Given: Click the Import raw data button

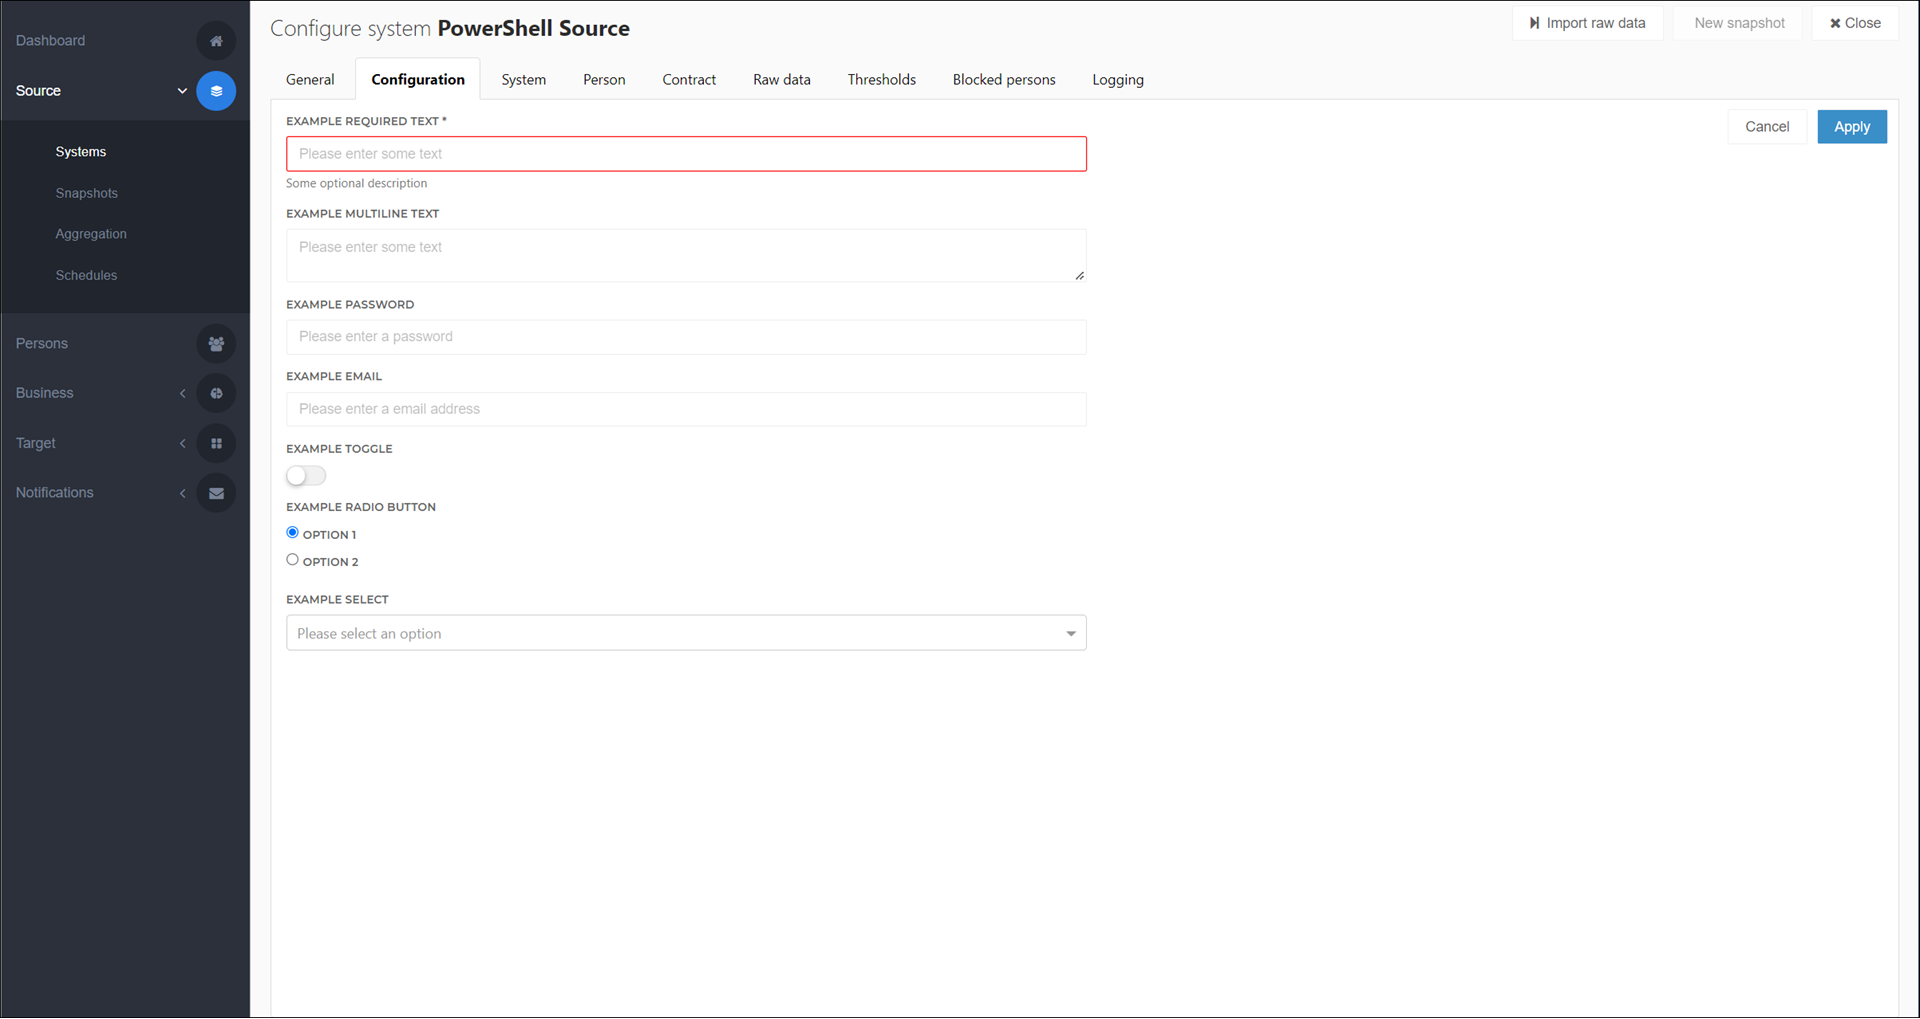Looking at the screenshot, I should point(1587,23).
